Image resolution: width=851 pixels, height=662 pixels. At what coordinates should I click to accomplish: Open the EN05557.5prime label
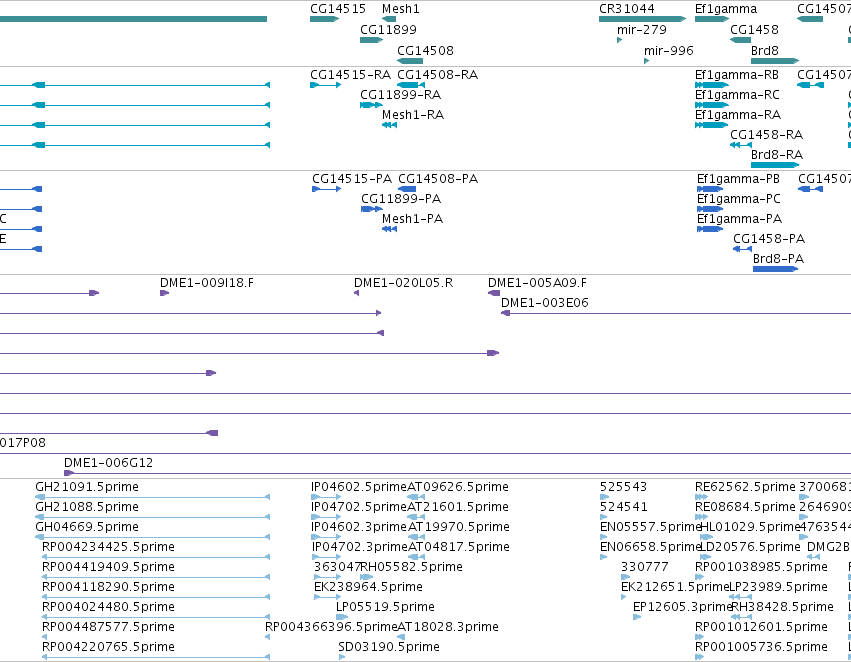650,527
